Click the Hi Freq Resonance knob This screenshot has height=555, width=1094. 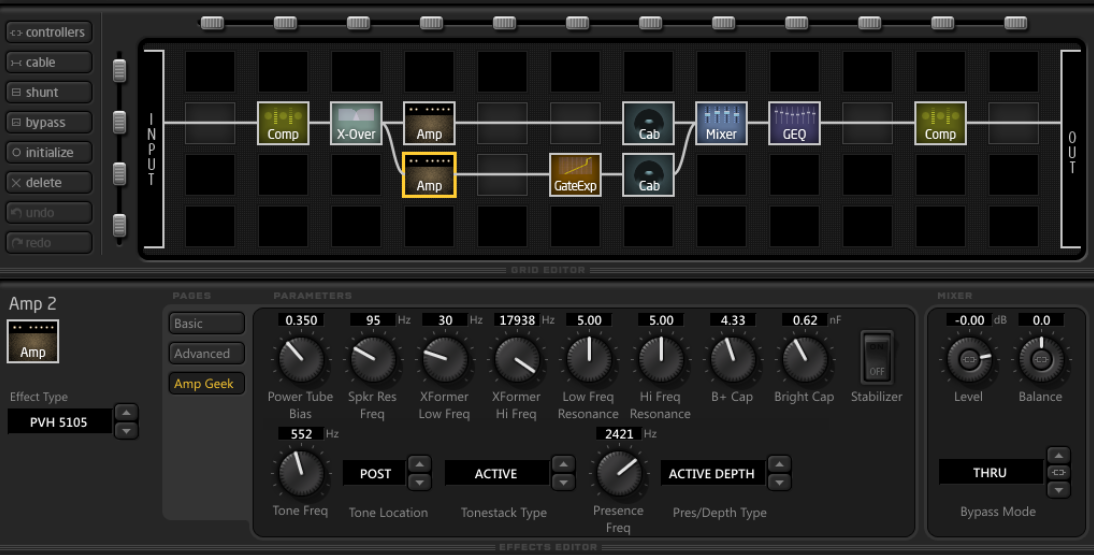[x=661, y=360]
